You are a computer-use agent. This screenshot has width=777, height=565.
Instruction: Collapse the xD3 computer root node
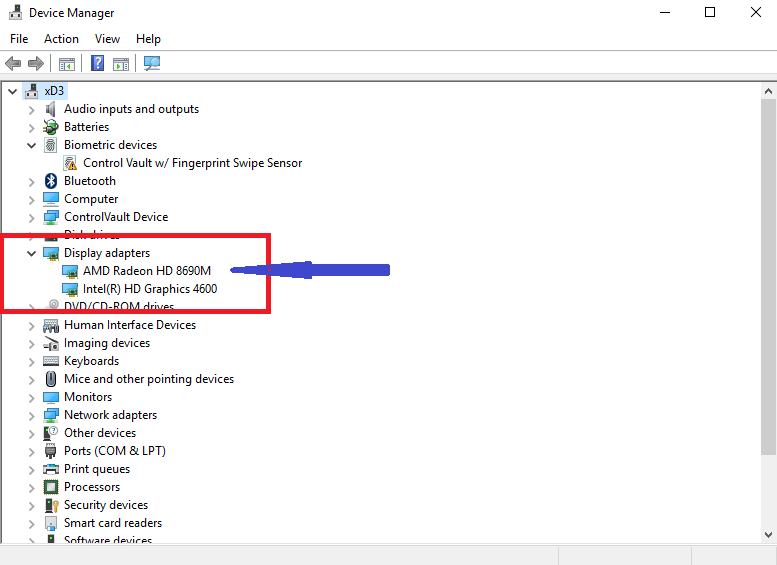[x=12, y=91]
